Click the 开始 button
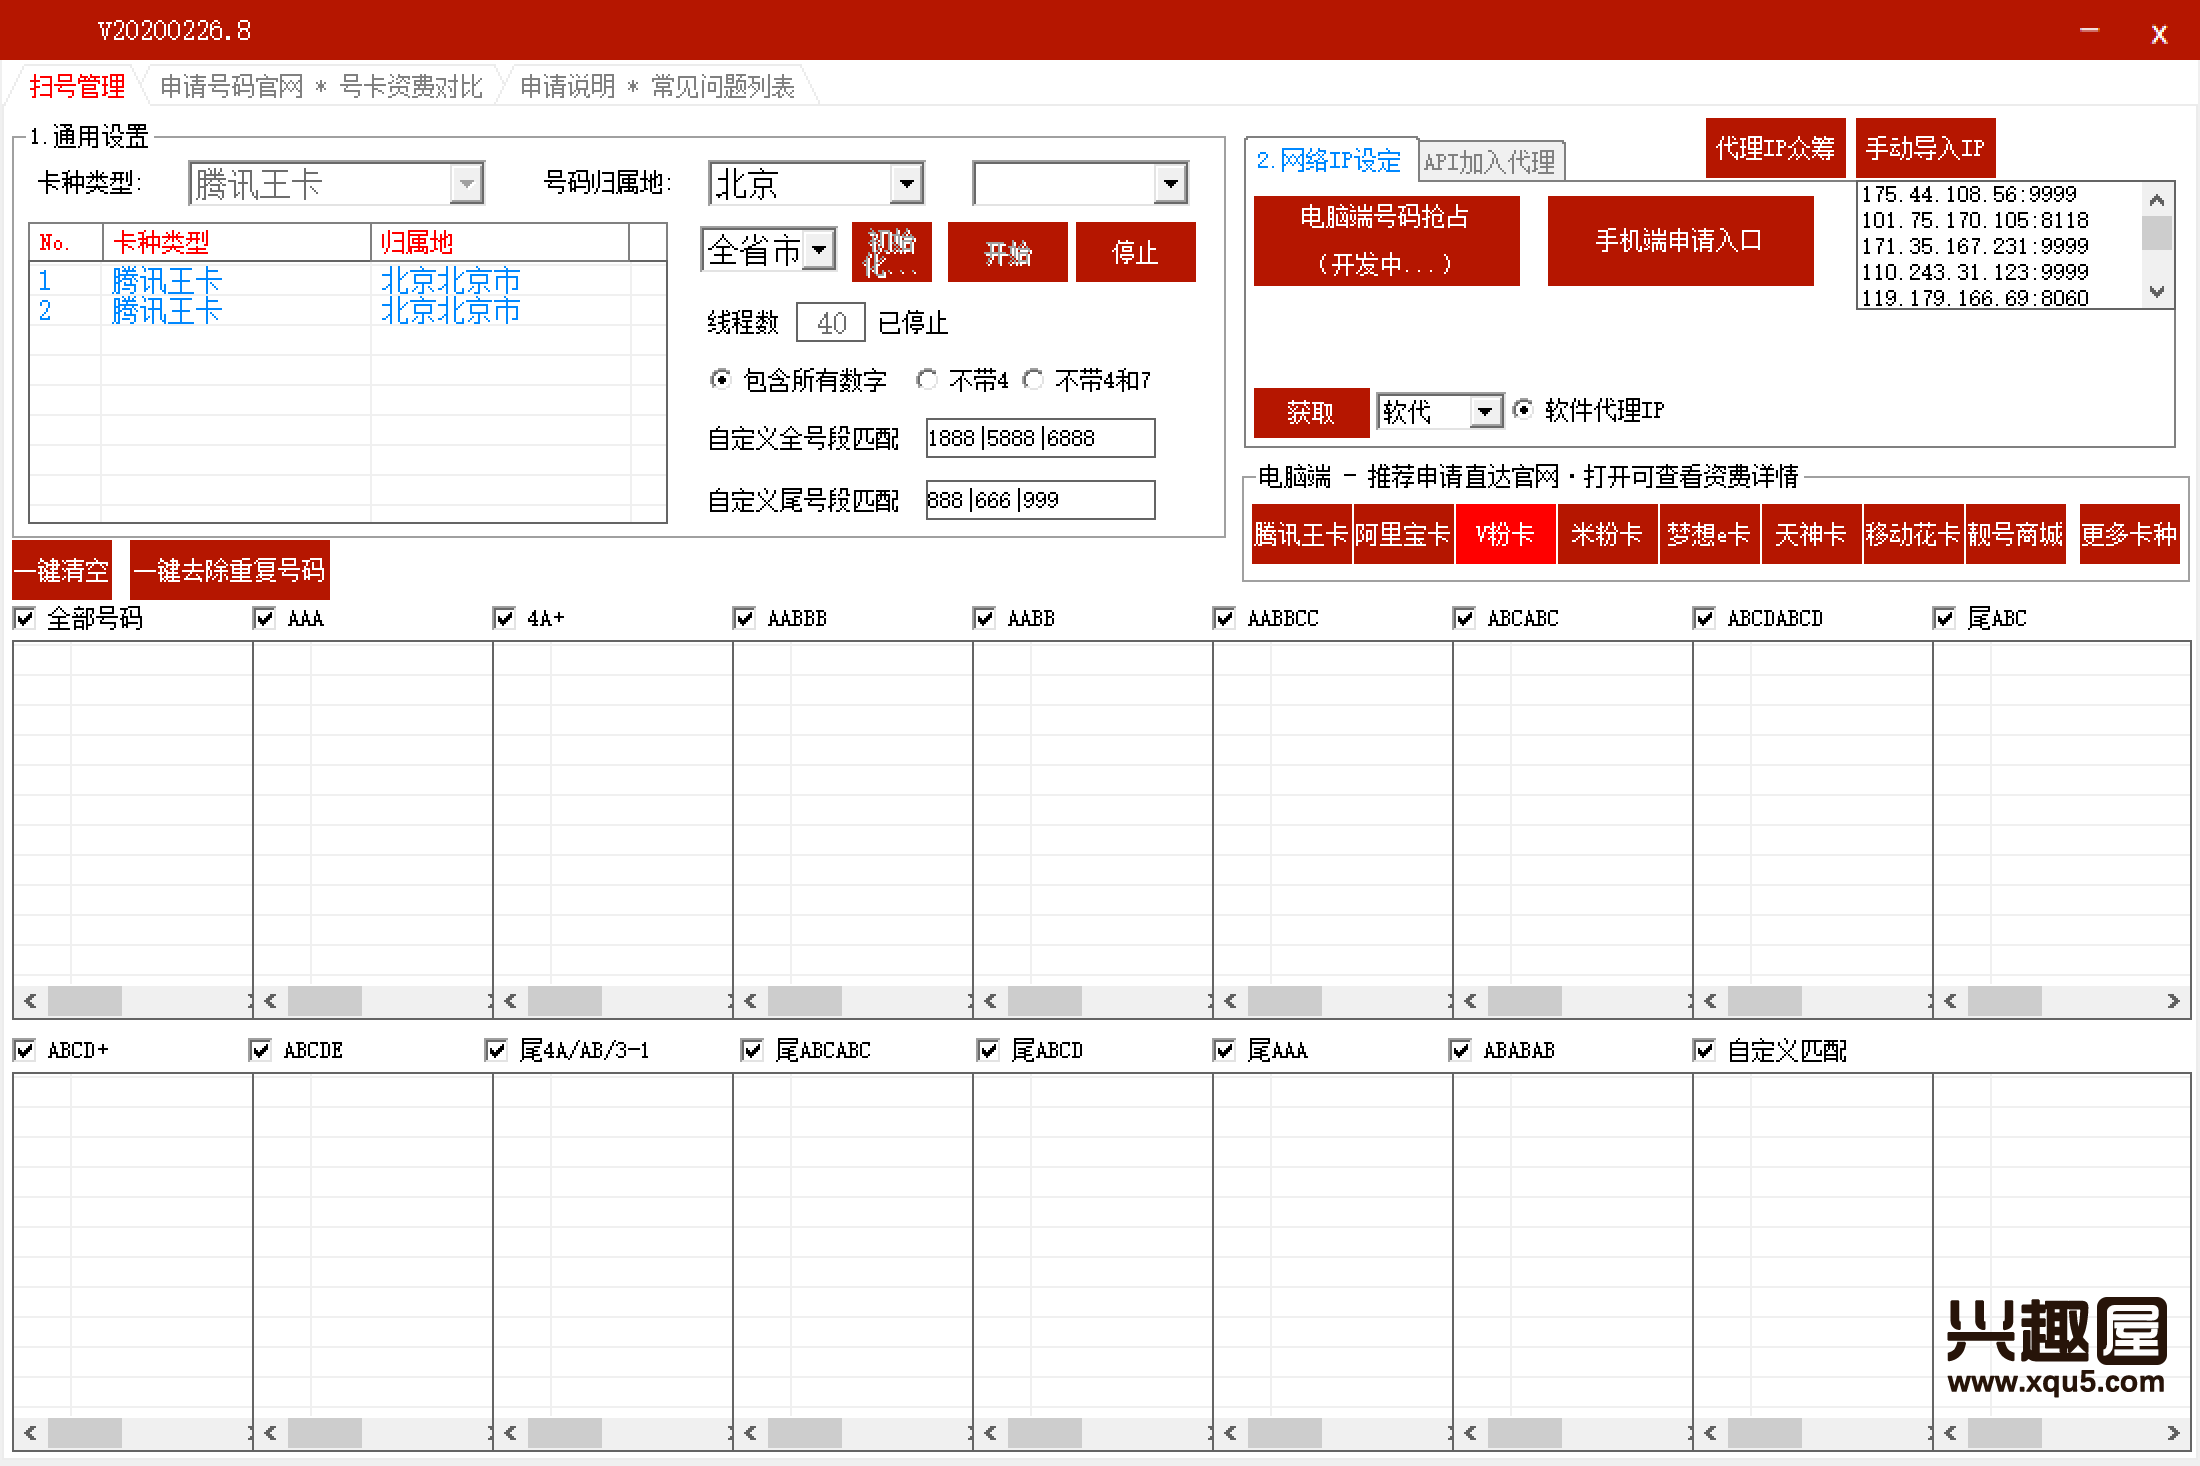The image size is (2200, 1466). coord(1007,252)
